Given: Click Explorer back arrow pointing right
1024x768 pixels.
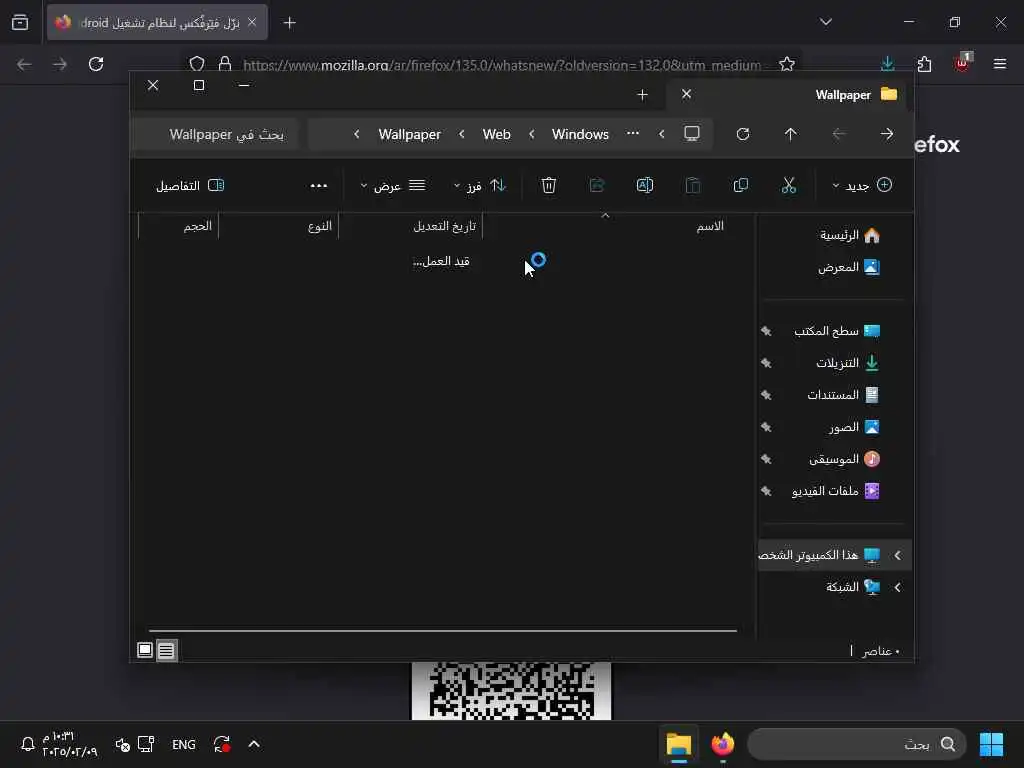Looking at the screenshot, I should 886,134.
